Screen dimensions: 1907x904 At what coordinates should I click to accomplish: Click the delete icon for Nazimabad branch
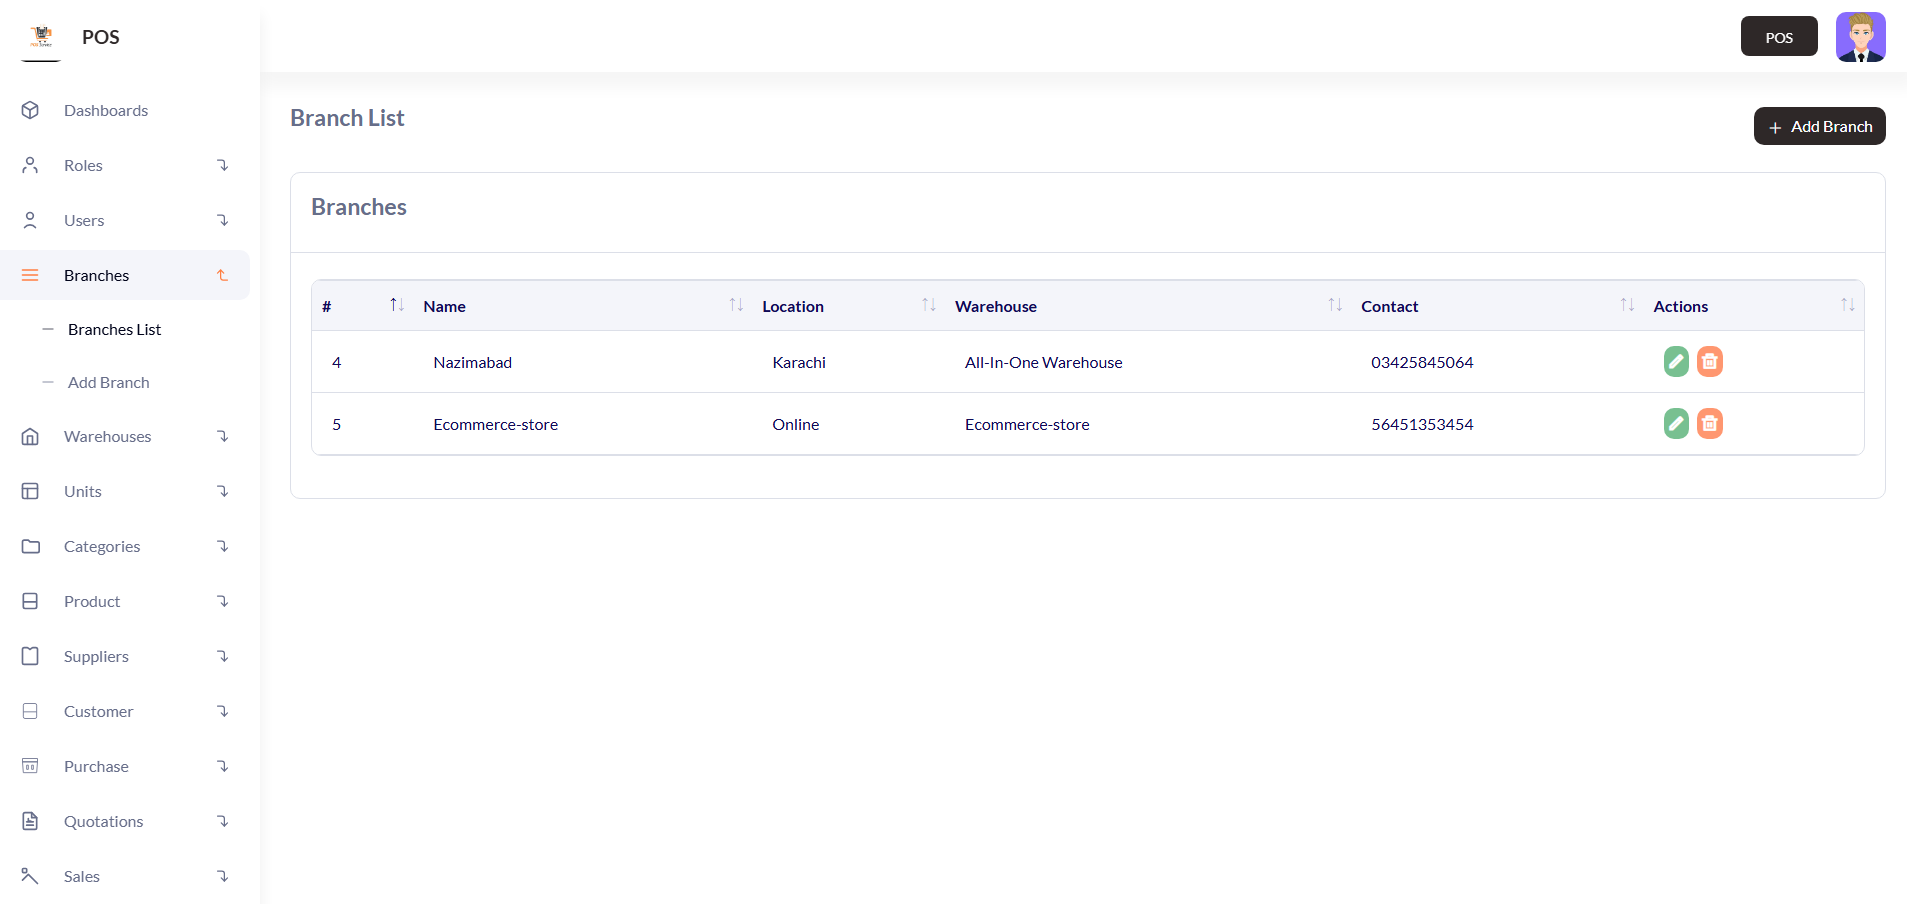pos(1710,362)
